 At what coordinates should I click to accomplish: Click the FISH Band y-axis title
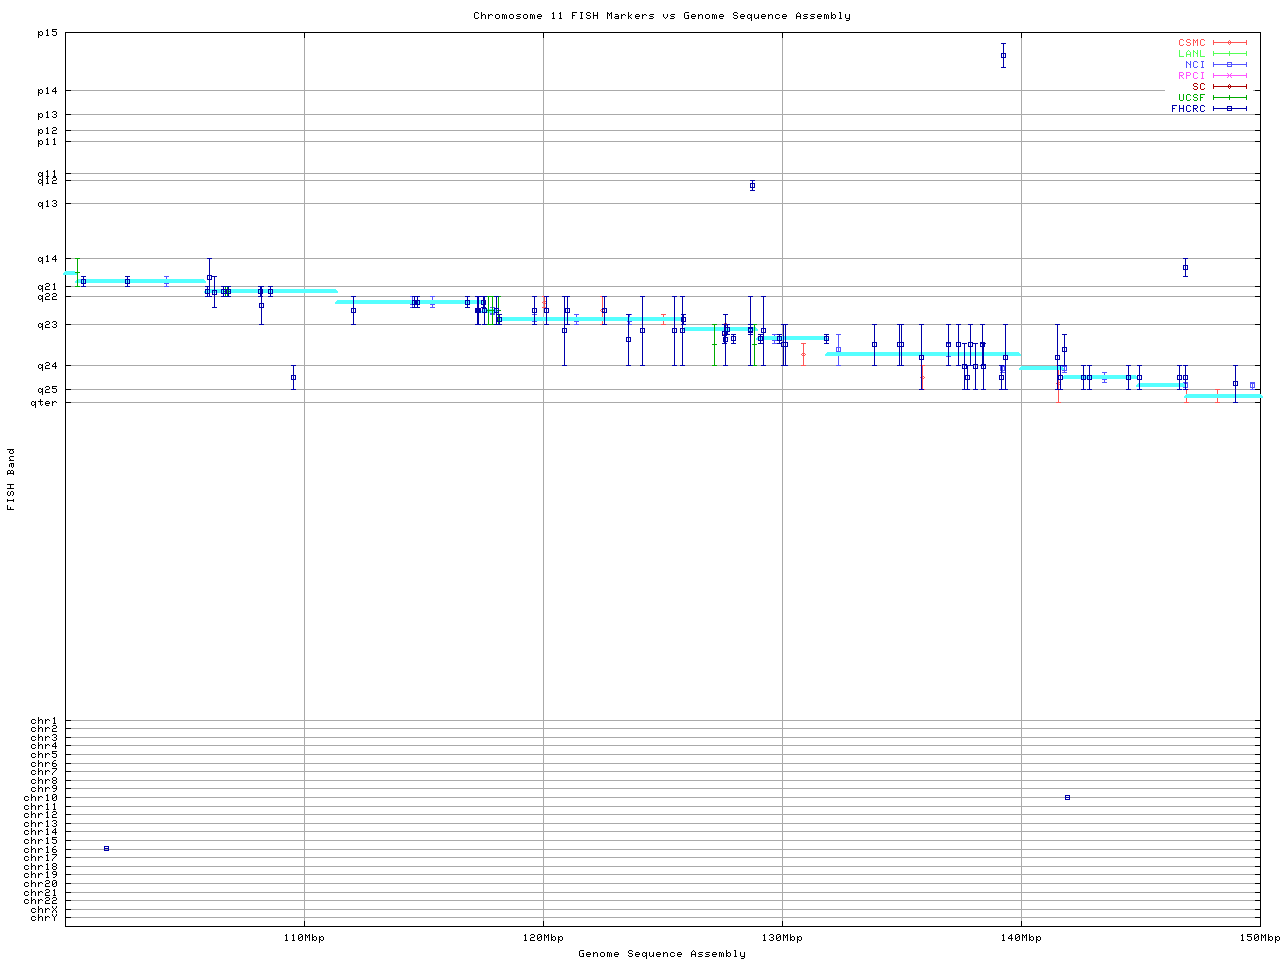[x=11, y=479]
